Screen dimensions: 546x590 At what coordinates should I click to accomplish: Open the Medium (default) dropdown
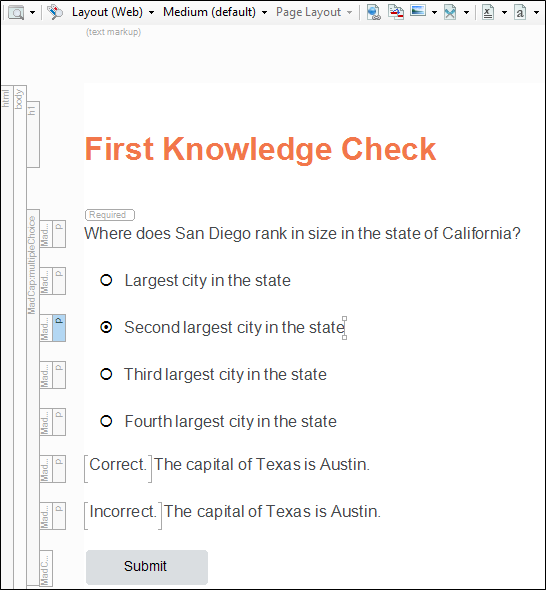point(215,12)
